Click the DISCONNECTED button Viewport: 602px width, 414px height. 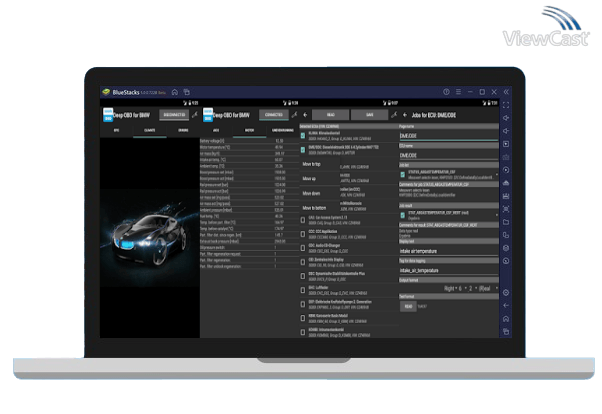point(174,115)
